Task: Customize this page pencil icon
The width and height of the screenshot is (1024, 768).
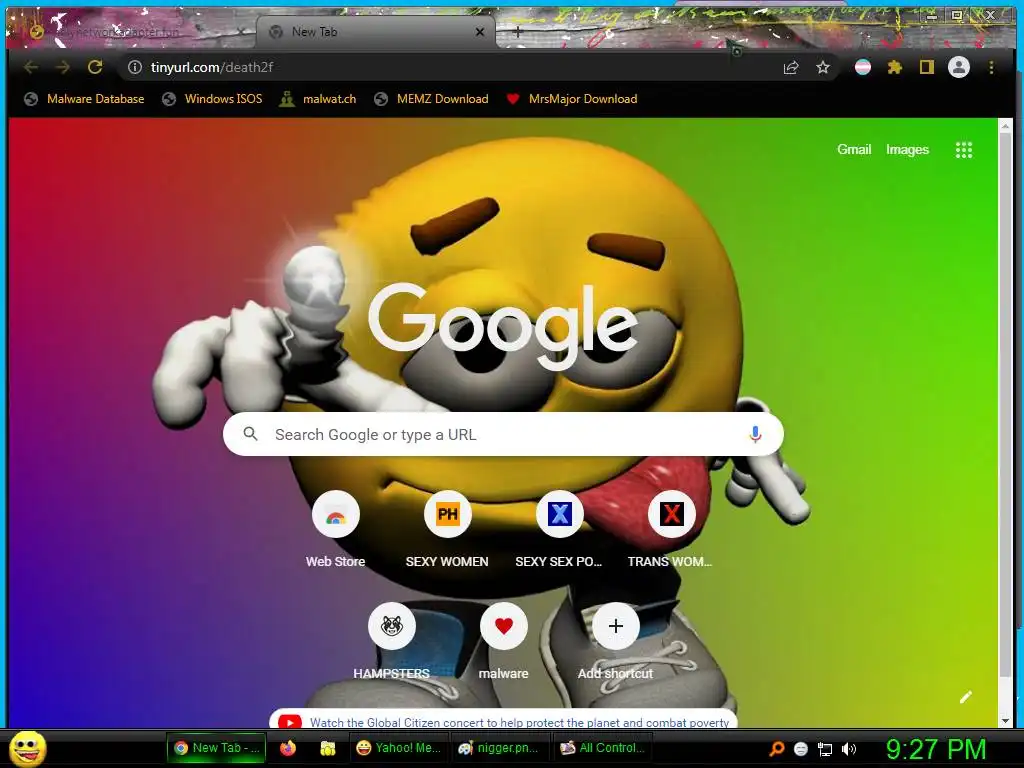Action: (x=966, y=697)
